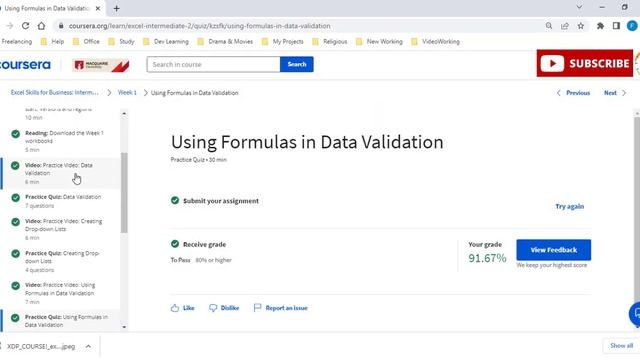Click the Coursera logo
The width and height of the screenshot is (640, 360).
pyautogui.click(x=25, y=64)
